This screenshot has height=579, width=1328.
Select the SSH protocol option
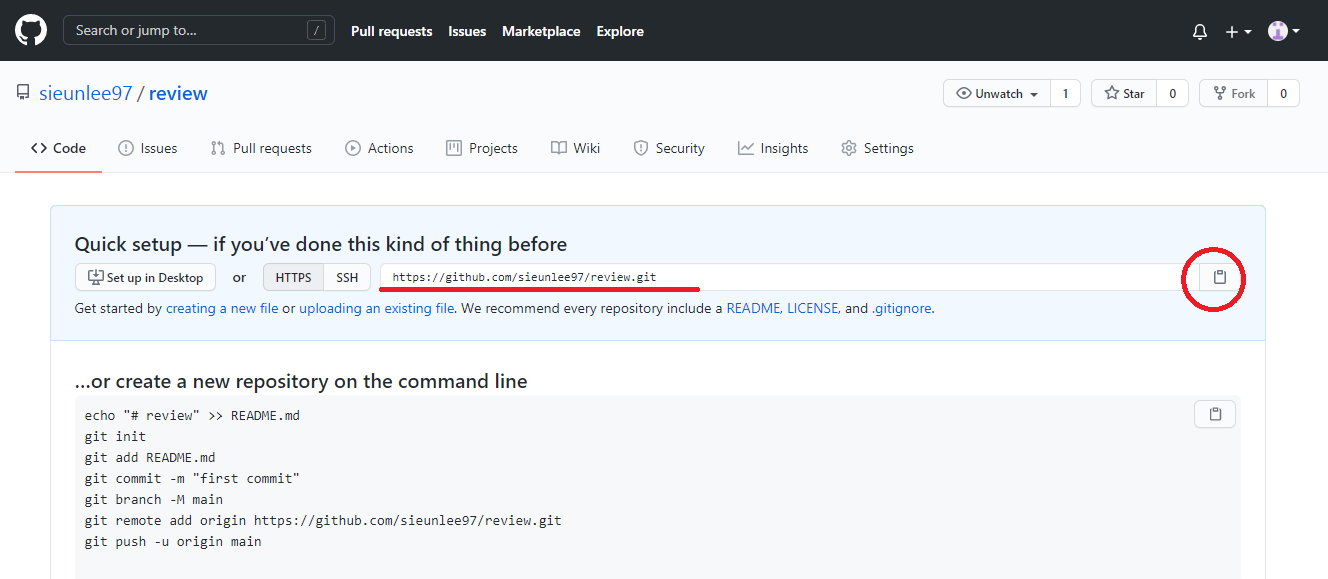[x=347, y=277]
